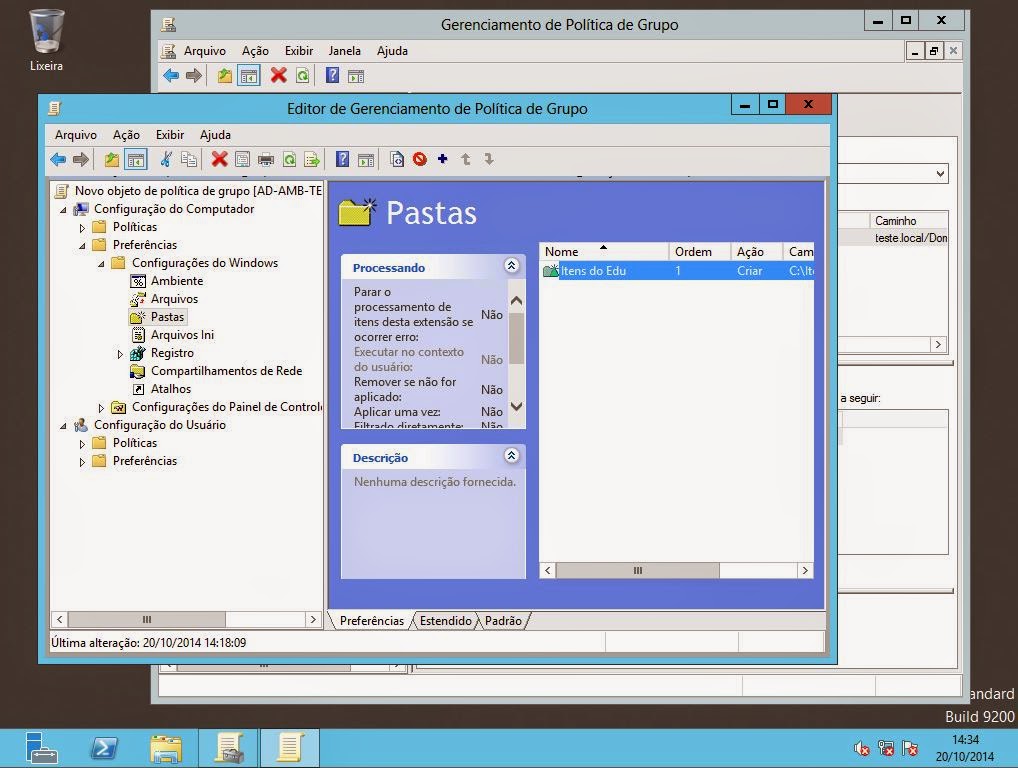The image size is (1018, 768).
Task: Select the Cut scissors icon
Action: click(x=166, y=159)
